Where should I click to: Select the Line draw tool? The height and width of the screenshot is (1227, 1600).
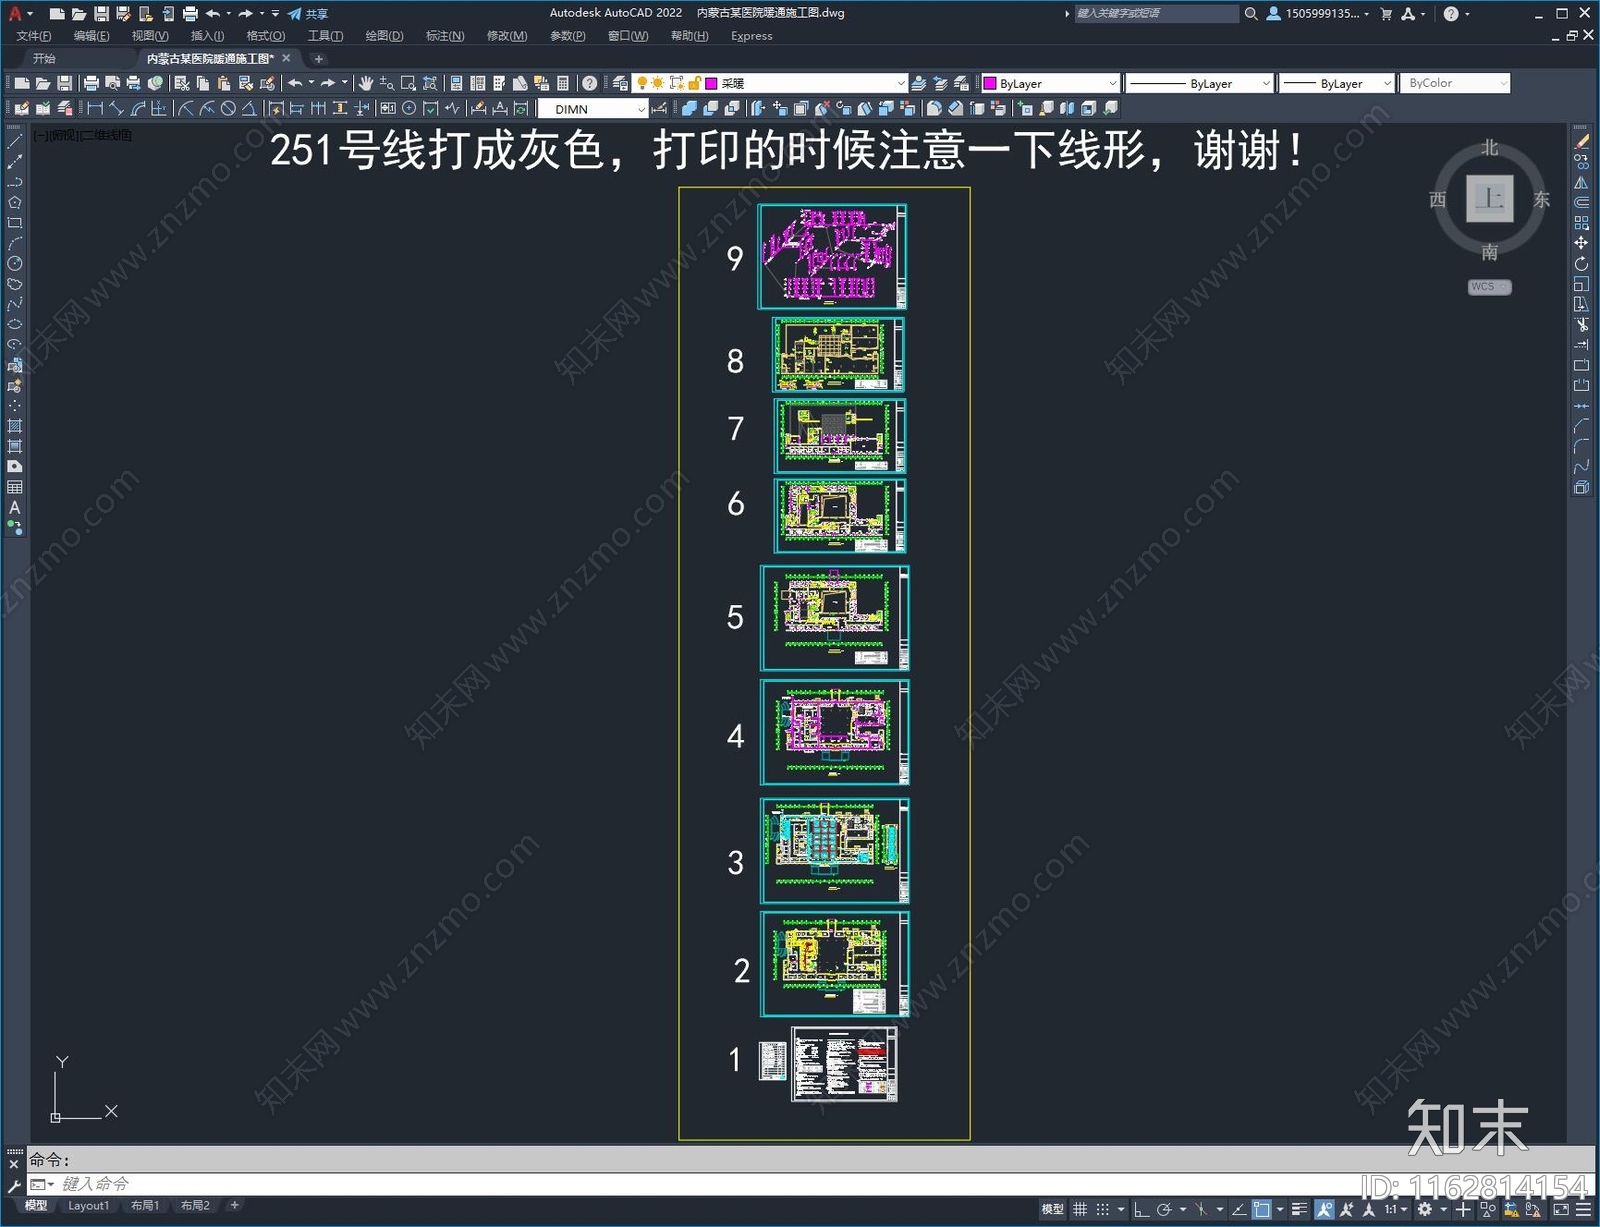pos(14,142)
